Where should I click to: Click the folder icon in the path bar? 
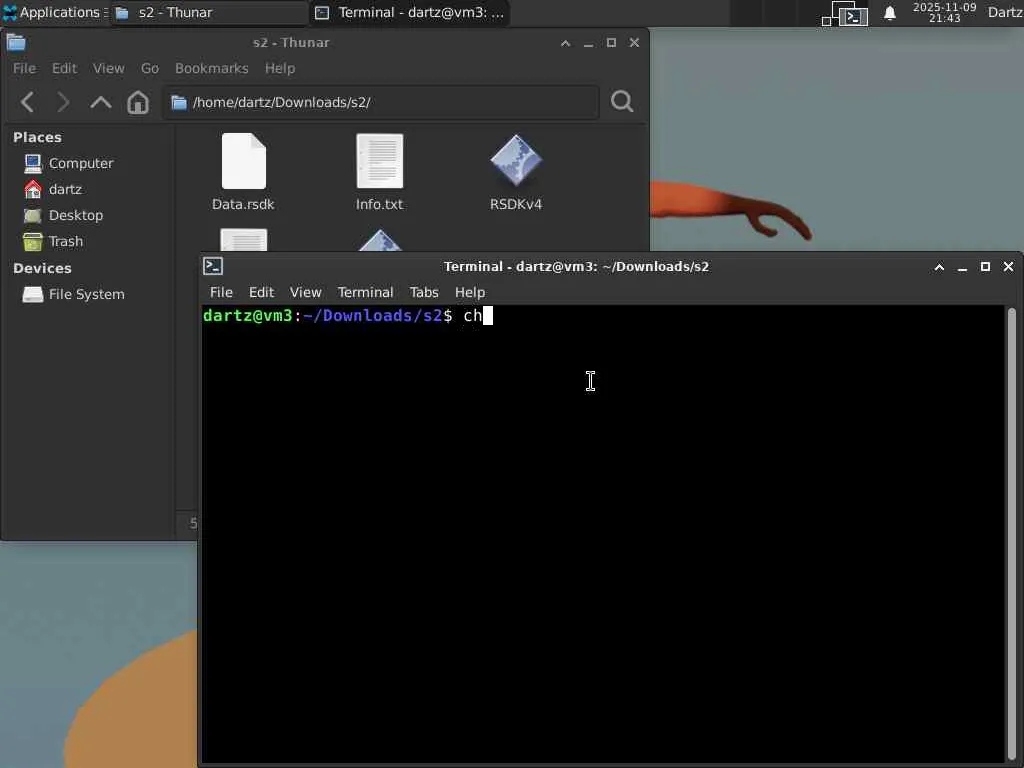[179, 103]
